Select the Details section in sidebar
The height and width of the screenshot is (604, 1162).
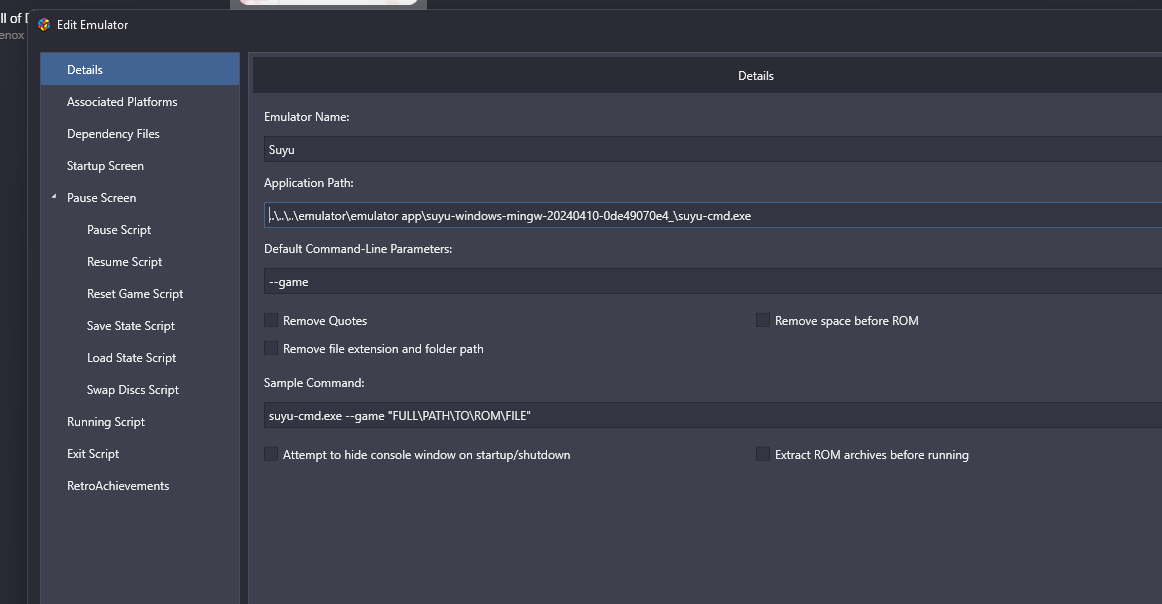coord(85,70)
